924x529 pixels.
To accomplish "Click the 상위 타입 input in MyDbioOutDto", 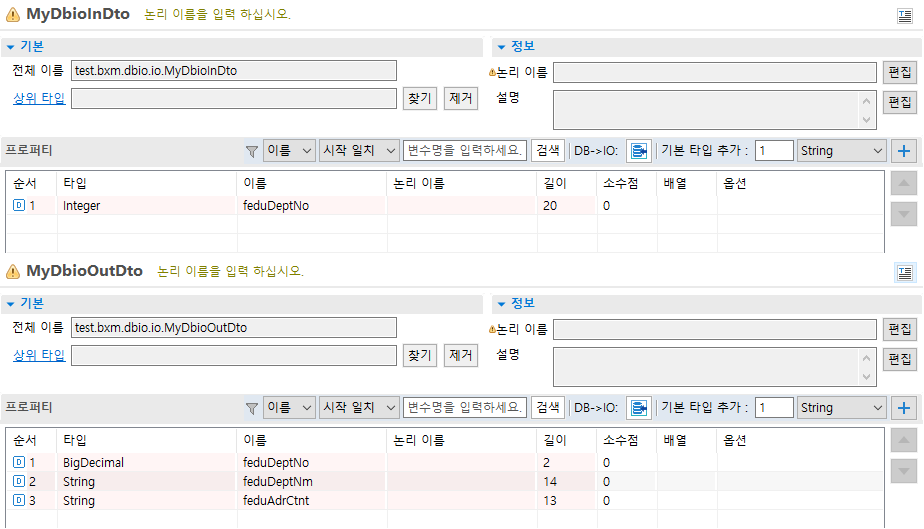I will pyautogui.click(x=234, y=355).
